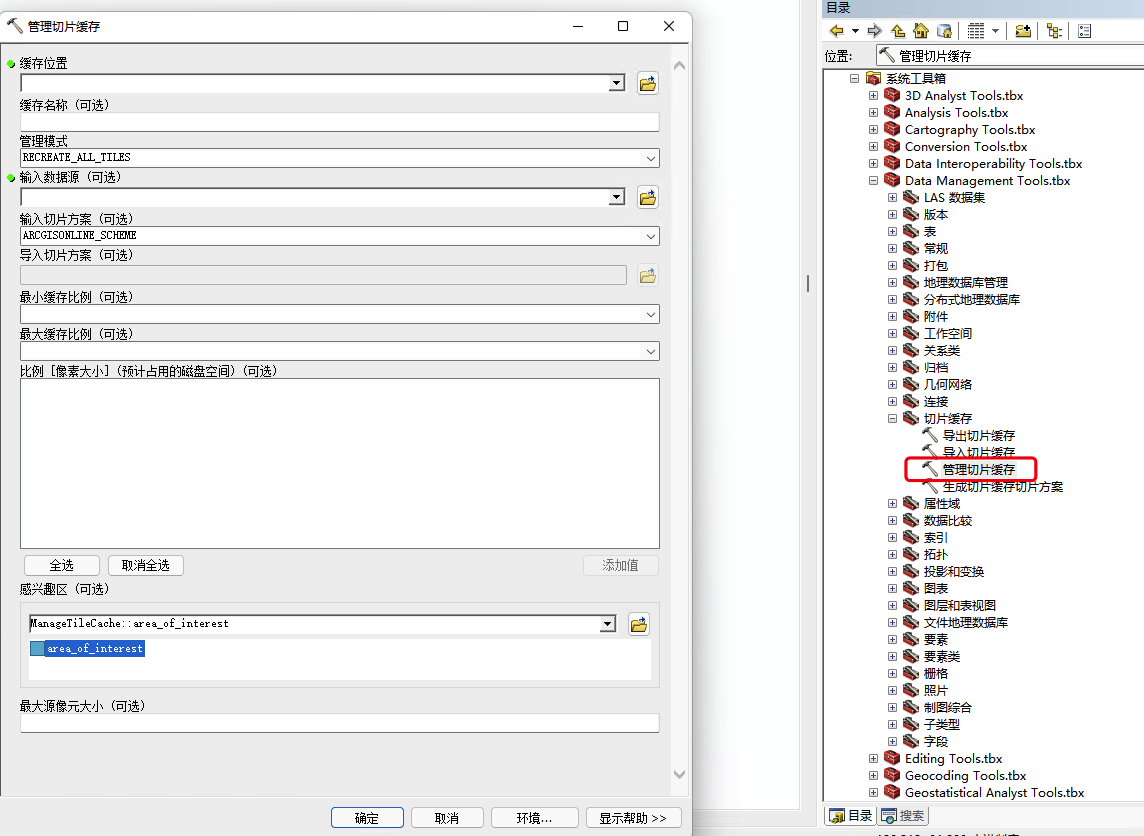Image resolution: width=1144 pixels, height=836 pixels.
Task: Select the LAS 数据集 toolset icon
Action: (911, 197)
